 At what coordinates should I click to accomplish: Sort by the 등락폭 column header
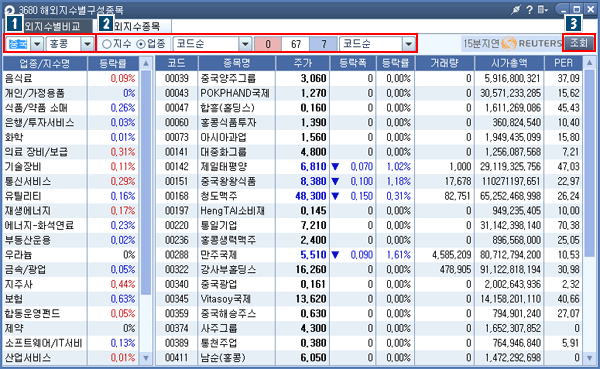pos(353,63)
